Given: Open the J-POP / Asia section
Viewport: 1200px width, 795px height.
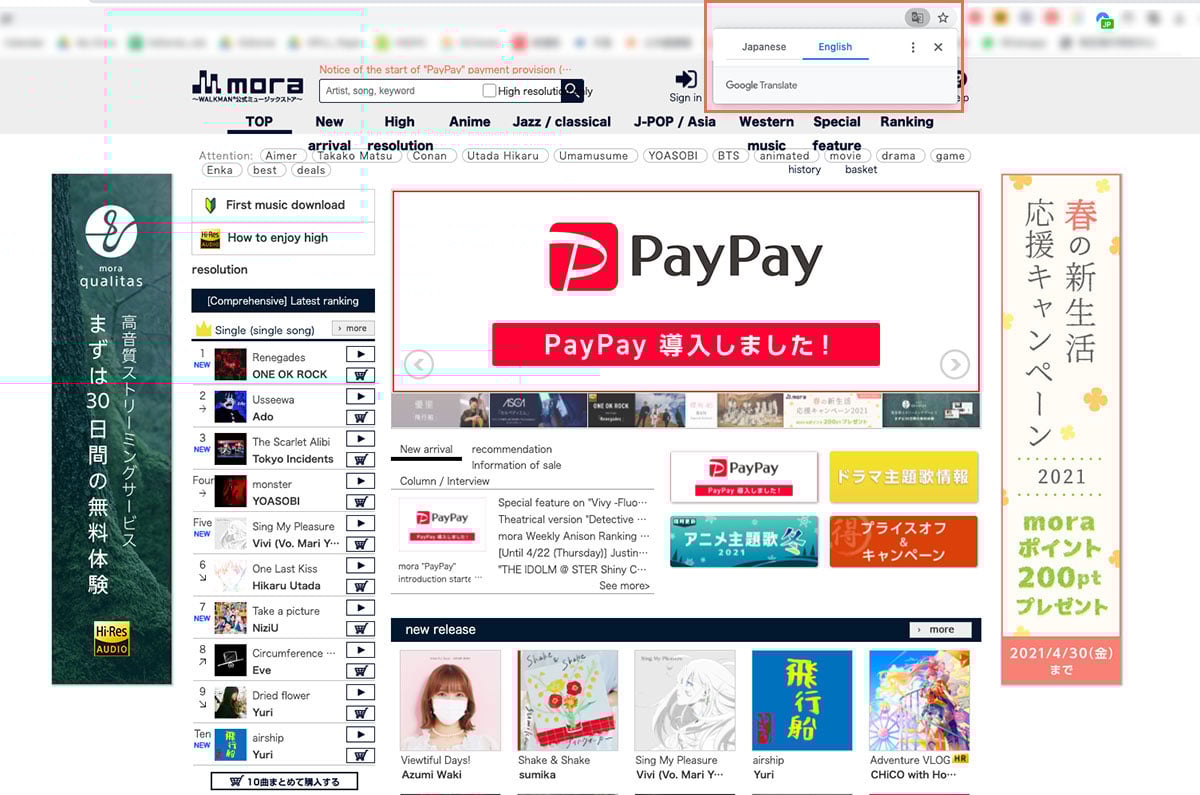Looking at the screenshot, I should pyautogui.click(x=675, y=122).
